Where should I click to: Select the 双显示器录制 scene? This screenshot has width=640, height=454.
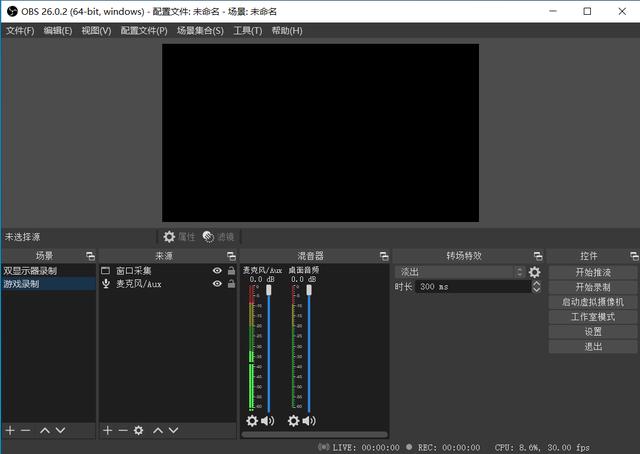pos(49,271)
